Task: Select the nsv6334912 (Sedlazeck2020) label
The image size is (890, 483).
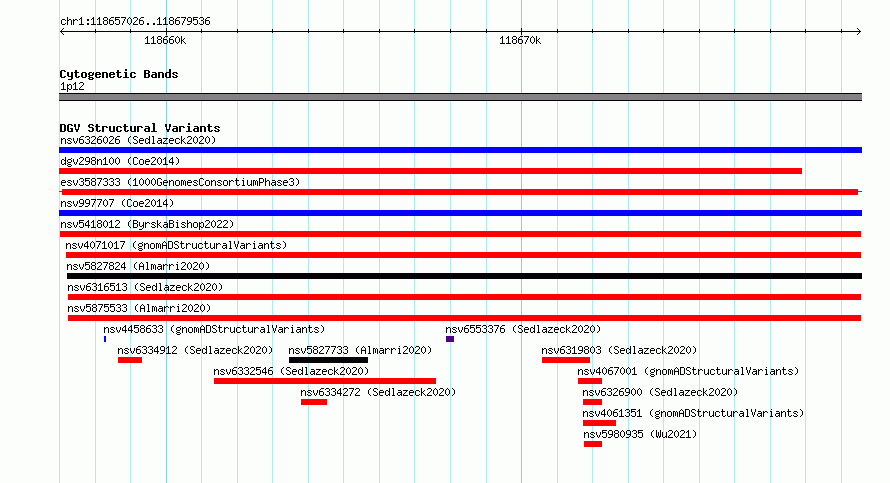Action: pyautogui.click(x=195, y=350)
